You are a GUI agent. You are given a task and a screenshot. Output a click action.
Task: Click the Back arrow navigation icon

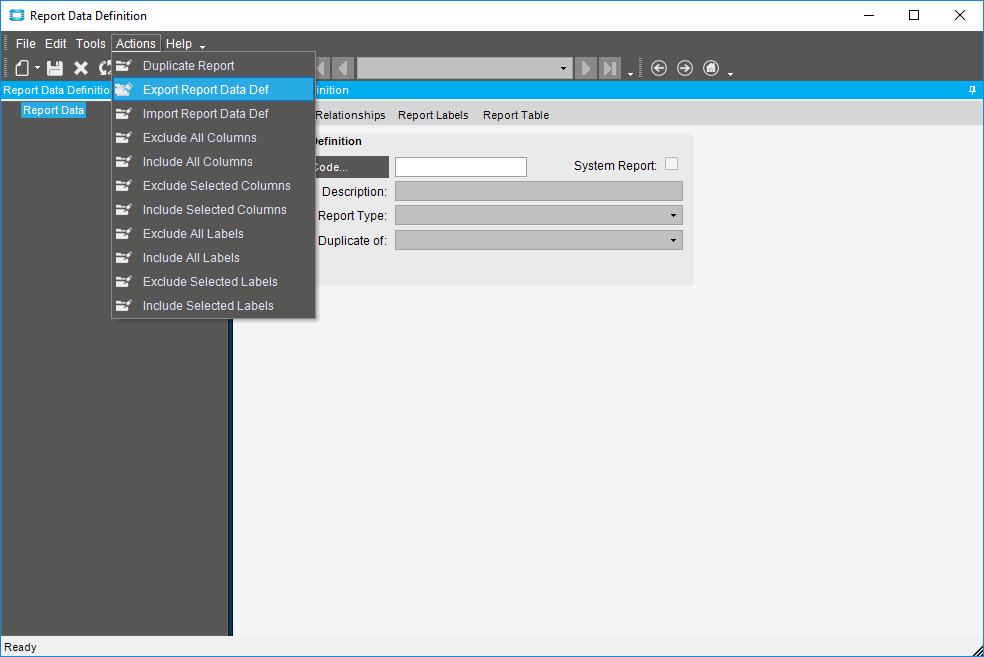pos(658,68)
